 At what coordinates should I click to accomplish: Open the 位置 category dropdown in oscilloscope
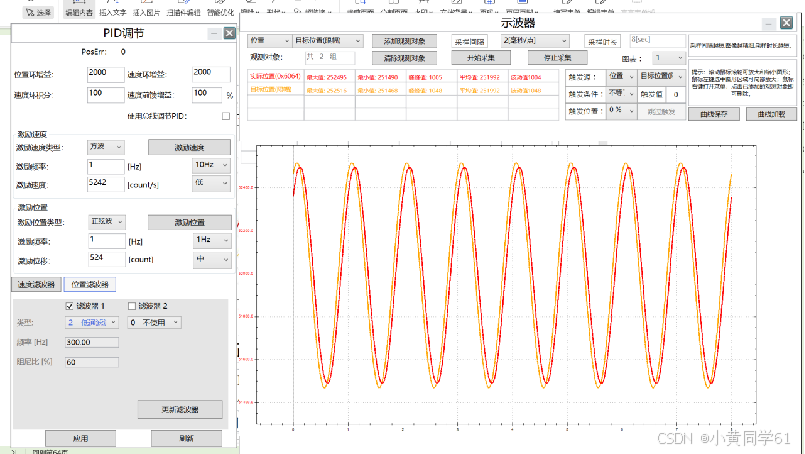[270, 41]
